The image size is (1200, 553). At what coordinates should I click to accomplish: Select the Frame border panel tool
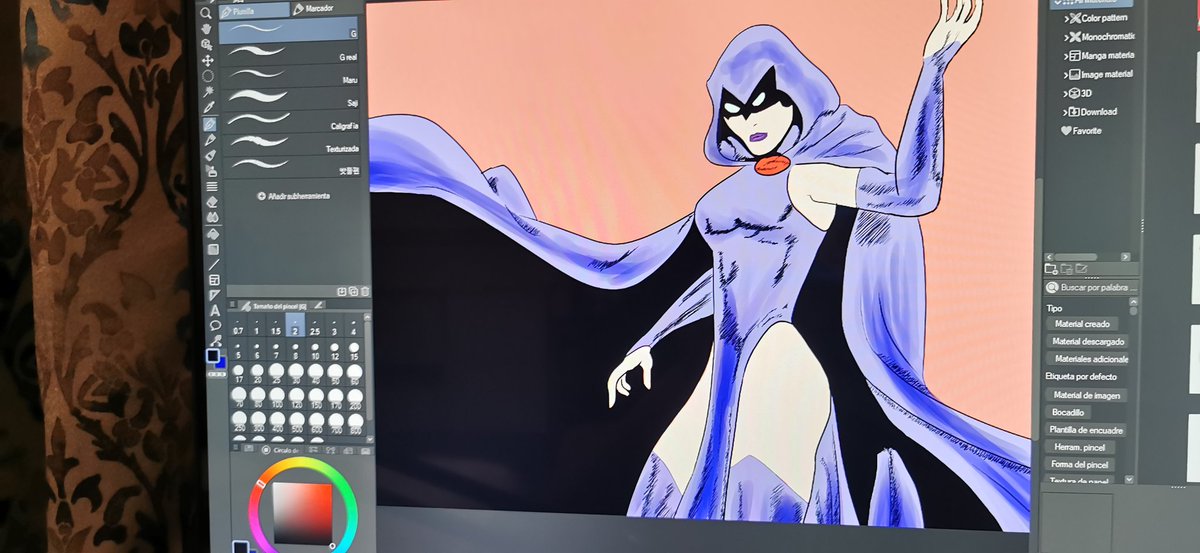click(x=214, y=280)
